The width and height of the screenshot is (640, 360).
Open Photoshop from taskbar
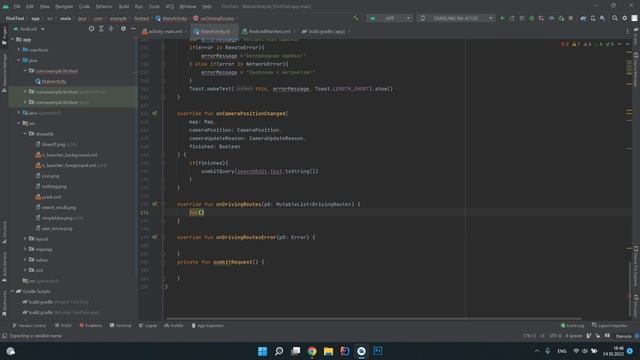378,351
